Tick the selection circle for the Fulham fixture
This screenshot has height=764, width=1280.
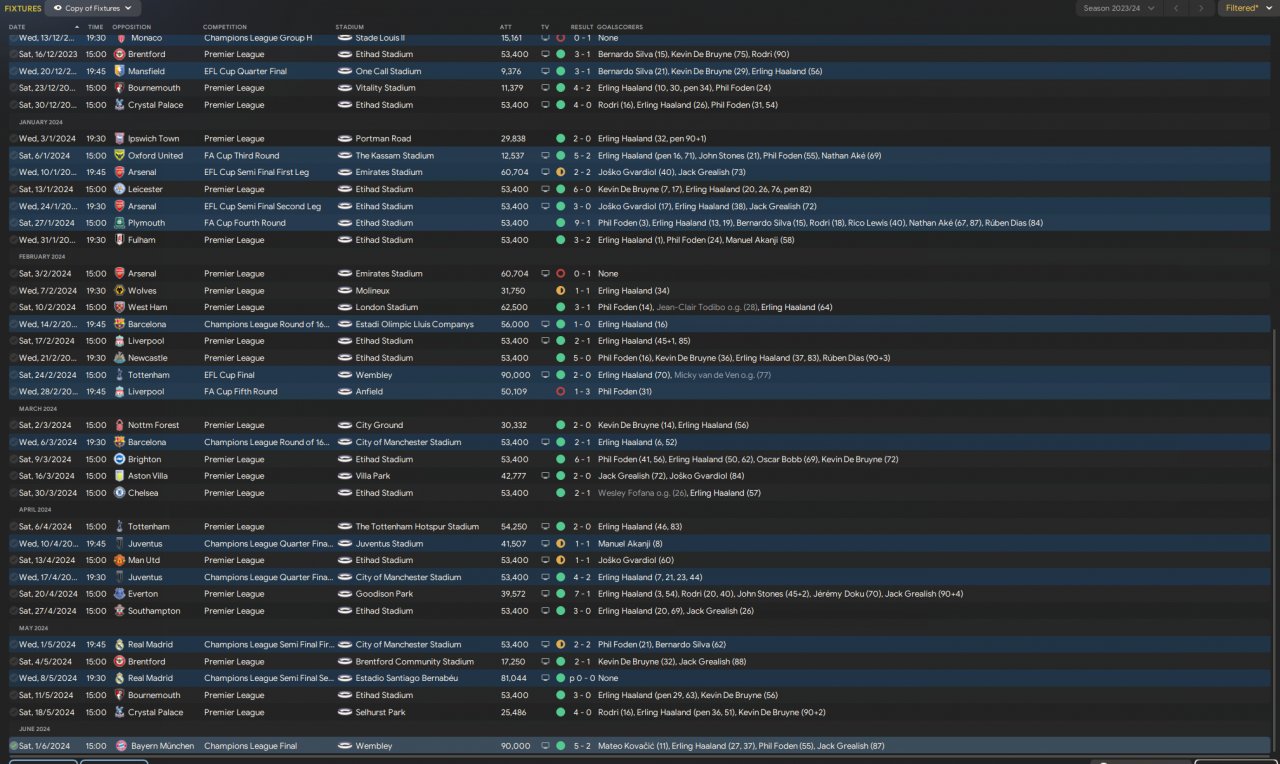point(14,240)
